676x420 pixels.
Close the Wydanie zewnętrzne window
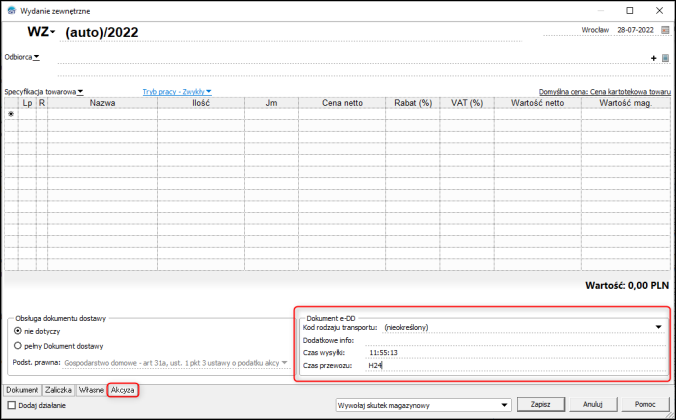(x=659, y=10)
